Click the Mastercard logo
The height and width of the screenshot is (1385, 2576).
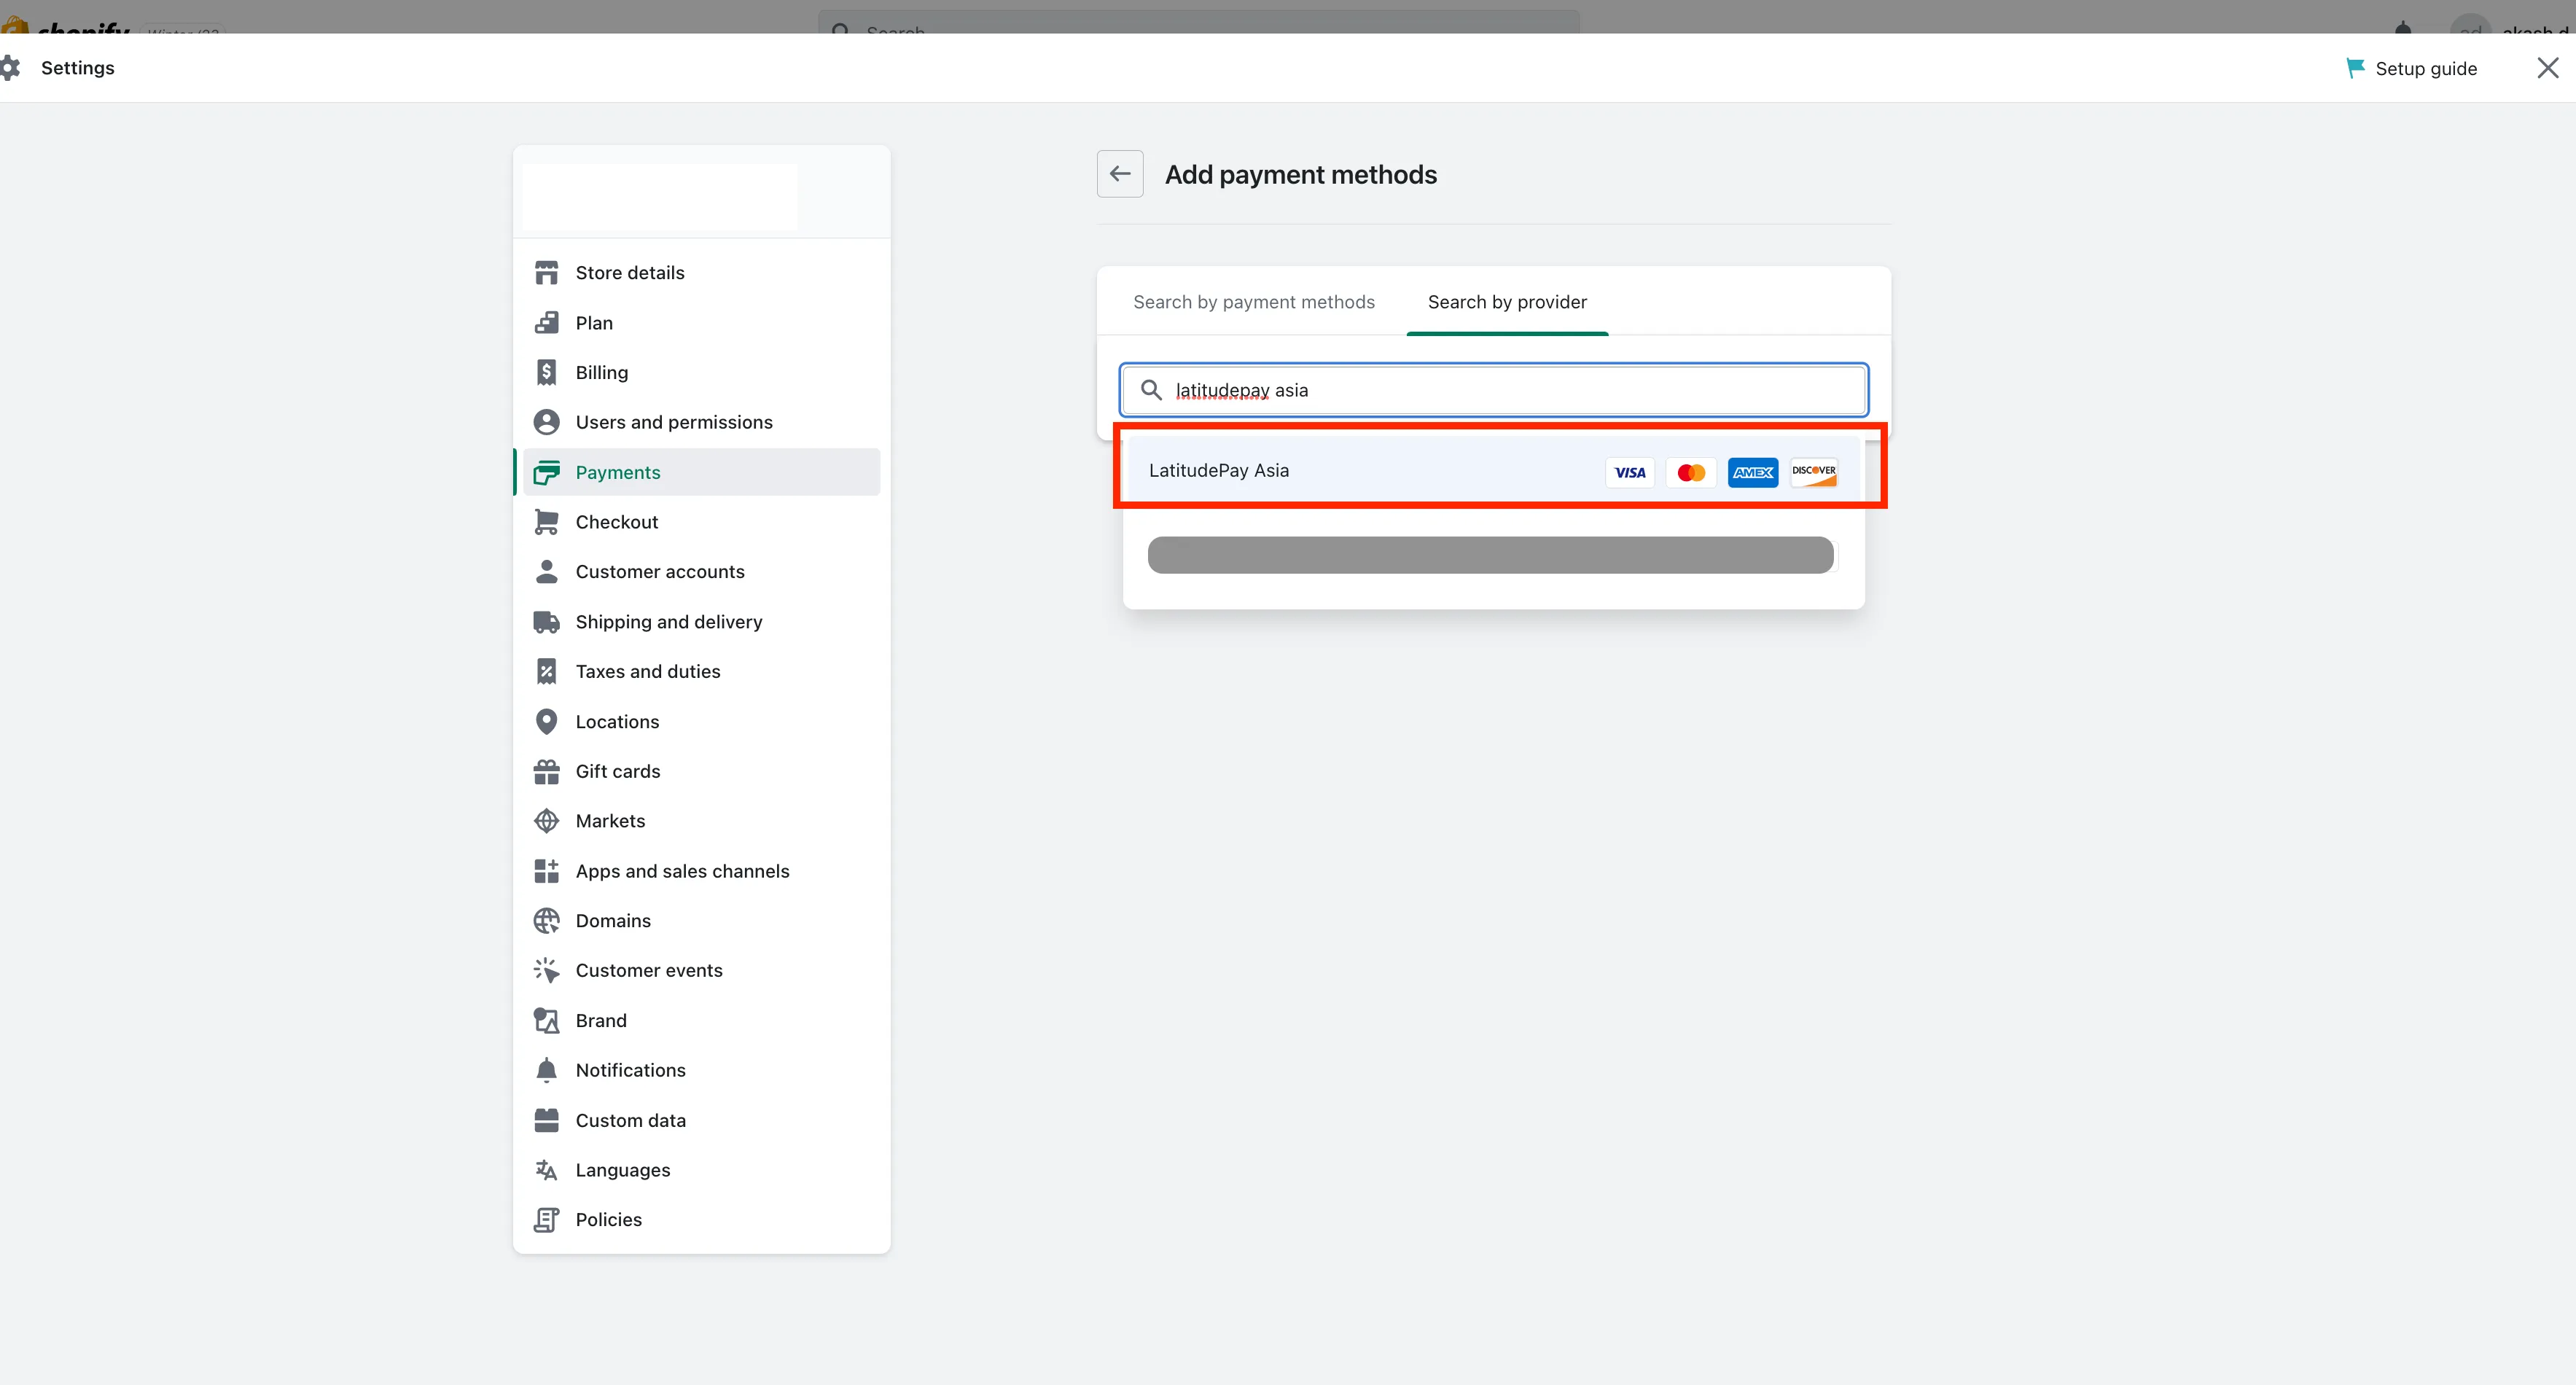point(1691,472)
